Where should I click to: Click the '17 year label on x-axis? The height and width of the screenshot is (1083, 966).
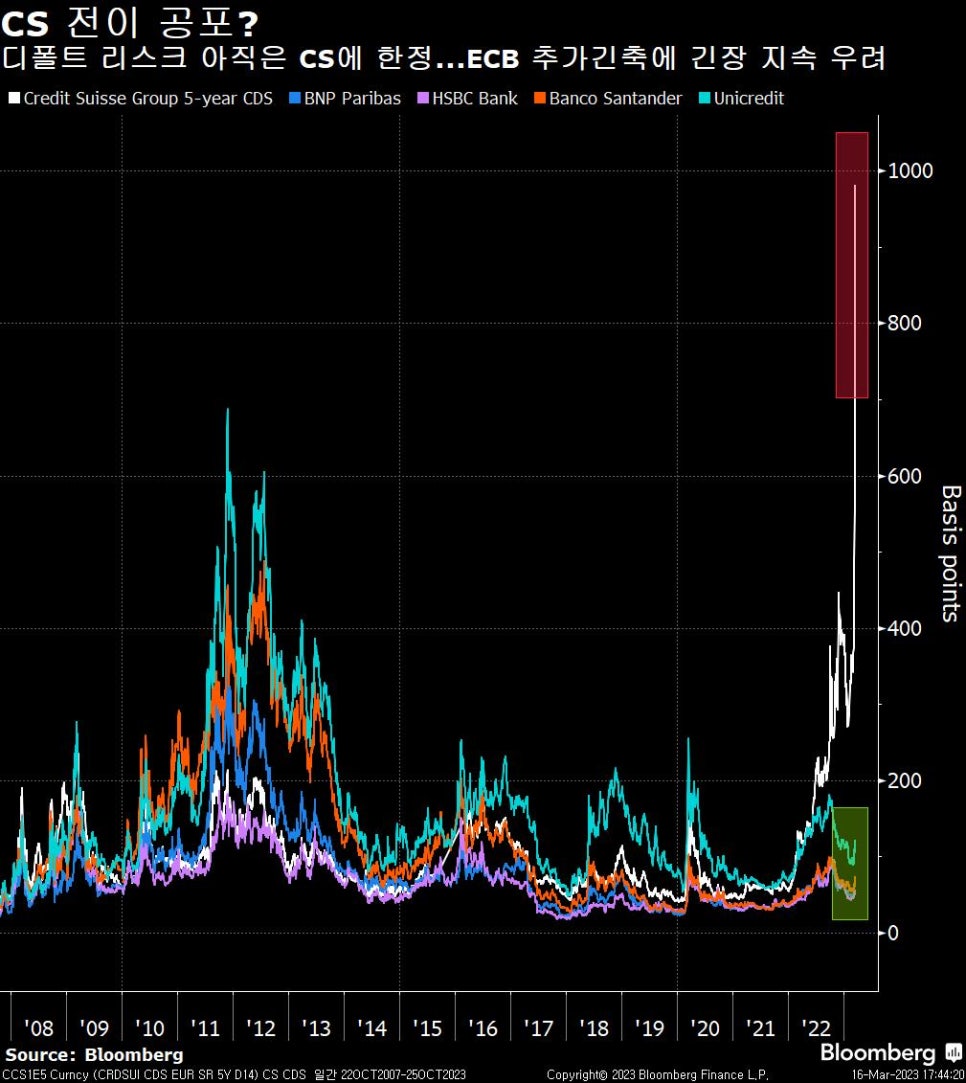tap(539, 1028)
